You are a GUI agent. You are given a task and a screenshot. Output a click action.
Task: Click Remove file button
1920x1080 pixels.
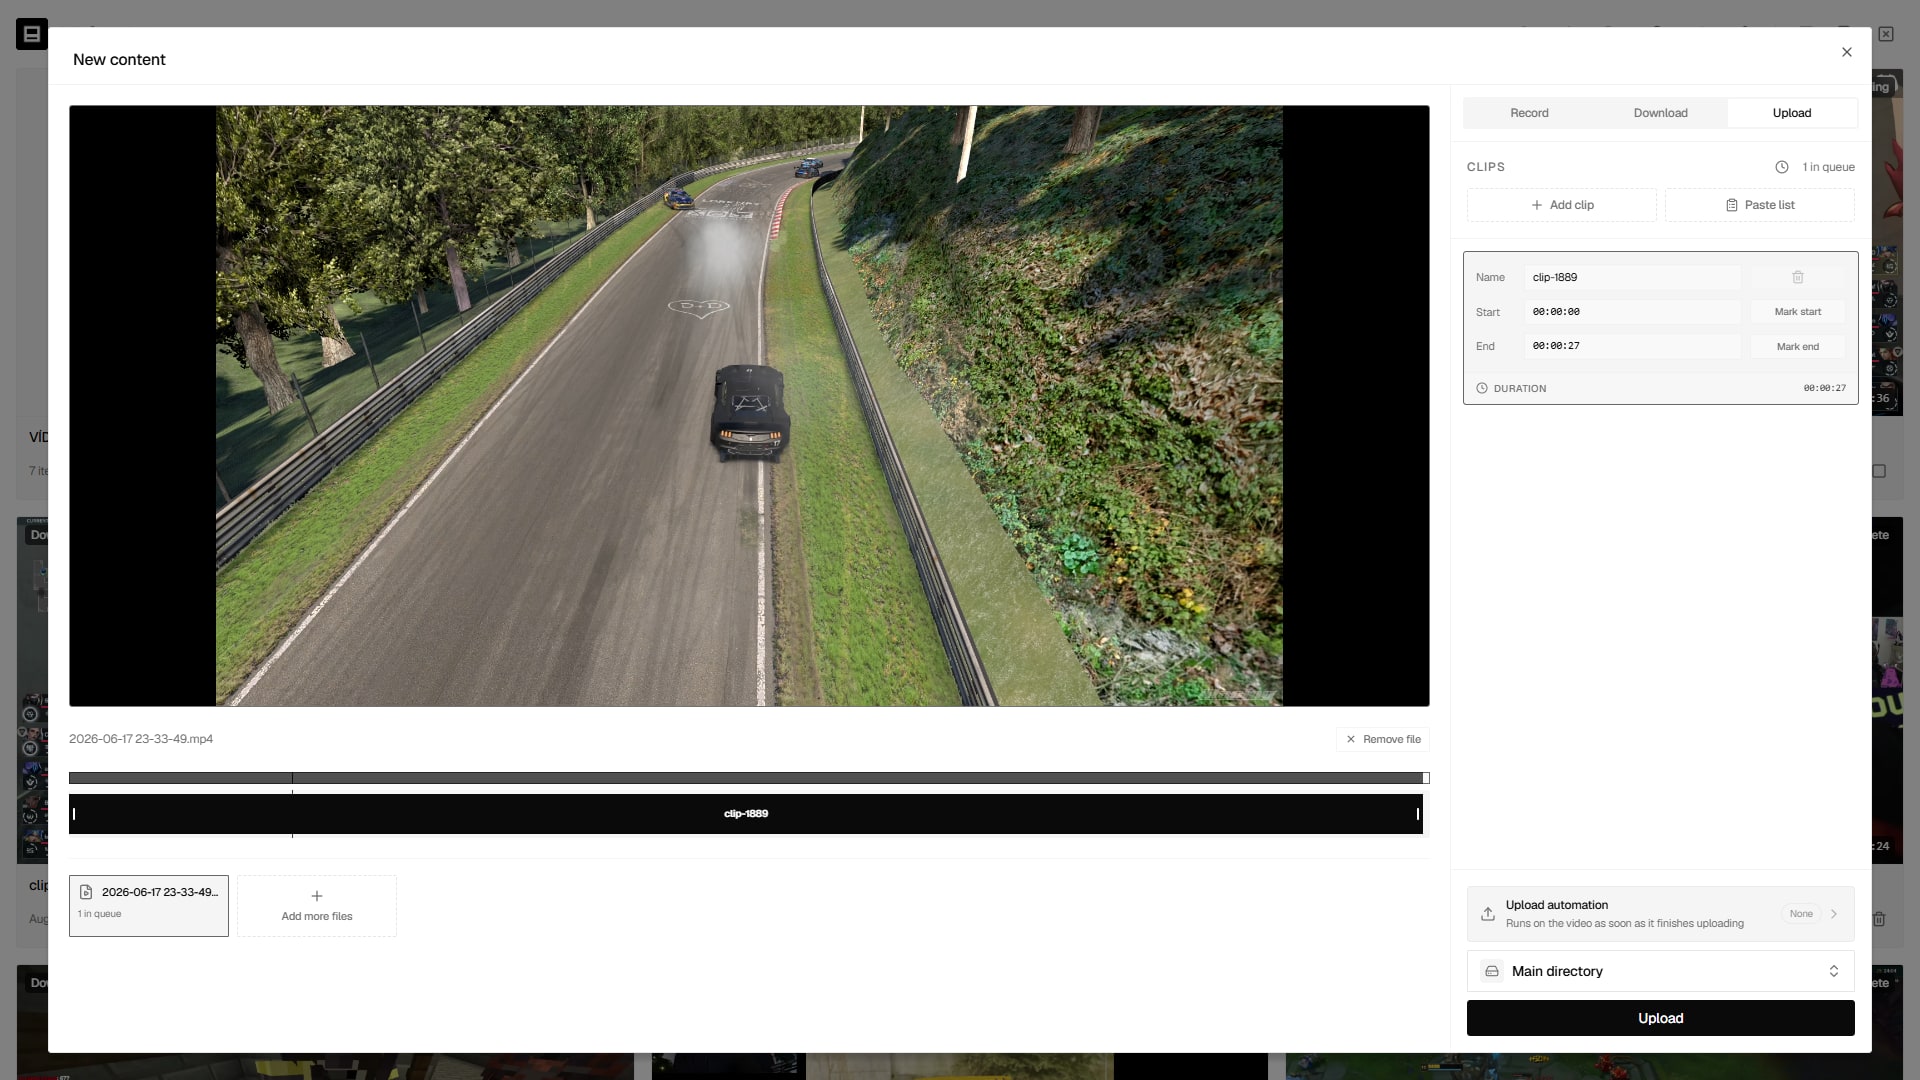click(x=1383, y=739)
